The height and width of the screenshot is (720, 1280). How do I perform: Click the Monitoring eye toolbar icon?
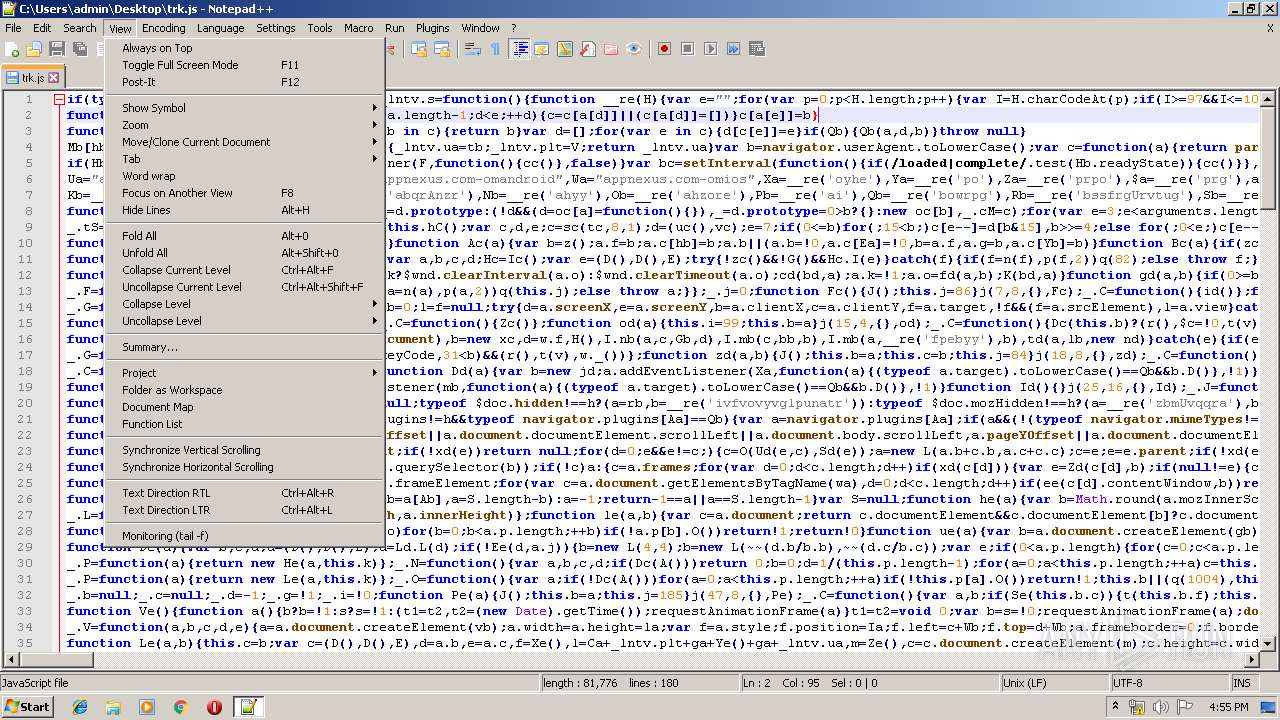(633, 49)
